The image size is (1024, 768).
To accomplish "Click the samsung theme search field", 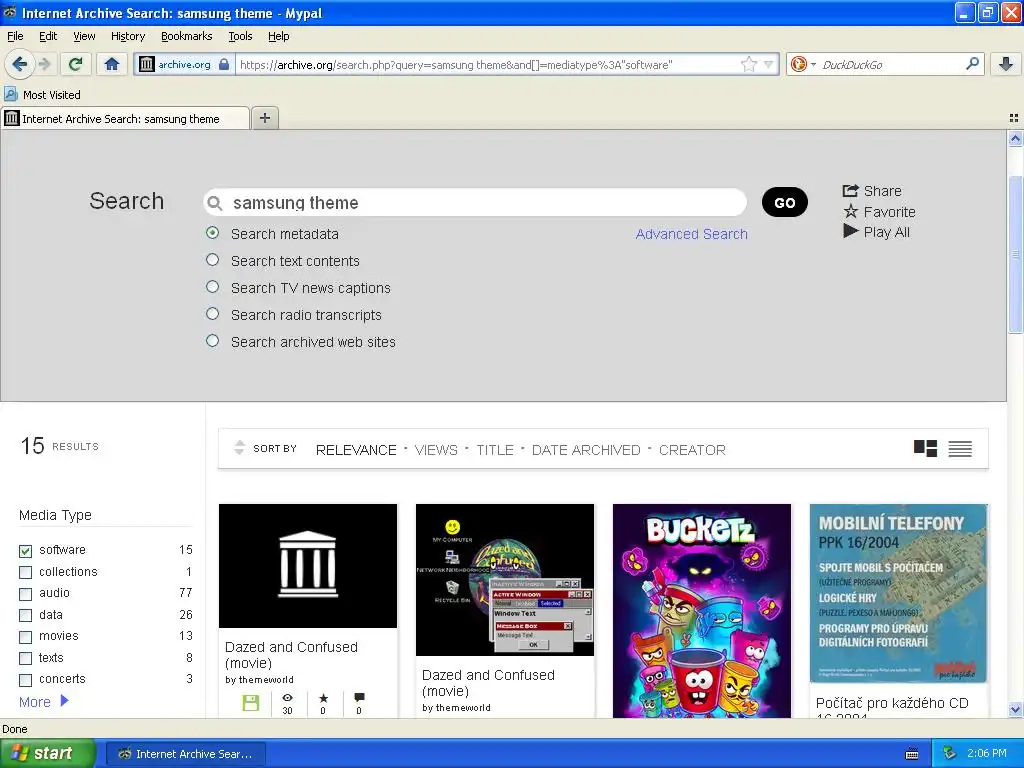I will [x=475, y=202].
